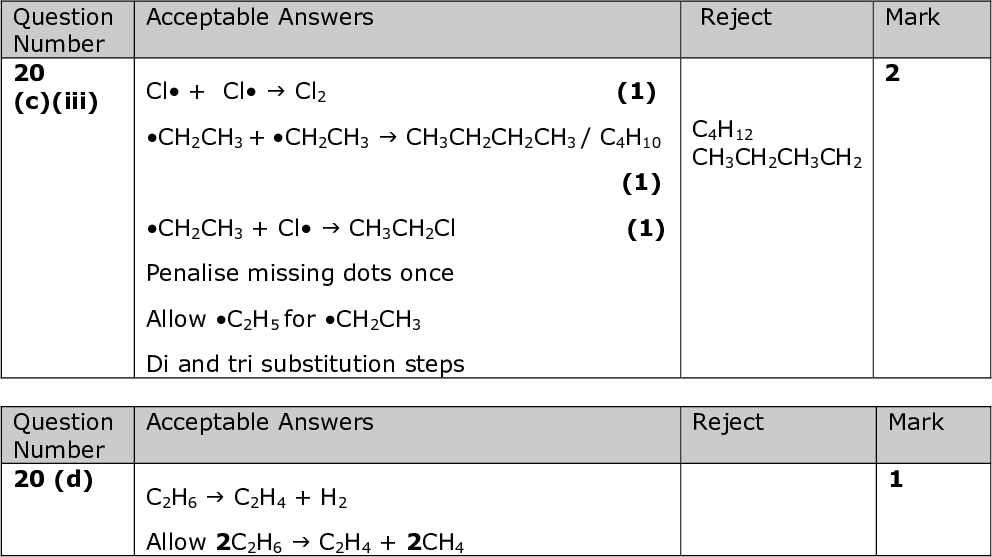992x557 pixels.
Task: Click the top table's 'Acceptable Answers' header
Action: point(259,17)
